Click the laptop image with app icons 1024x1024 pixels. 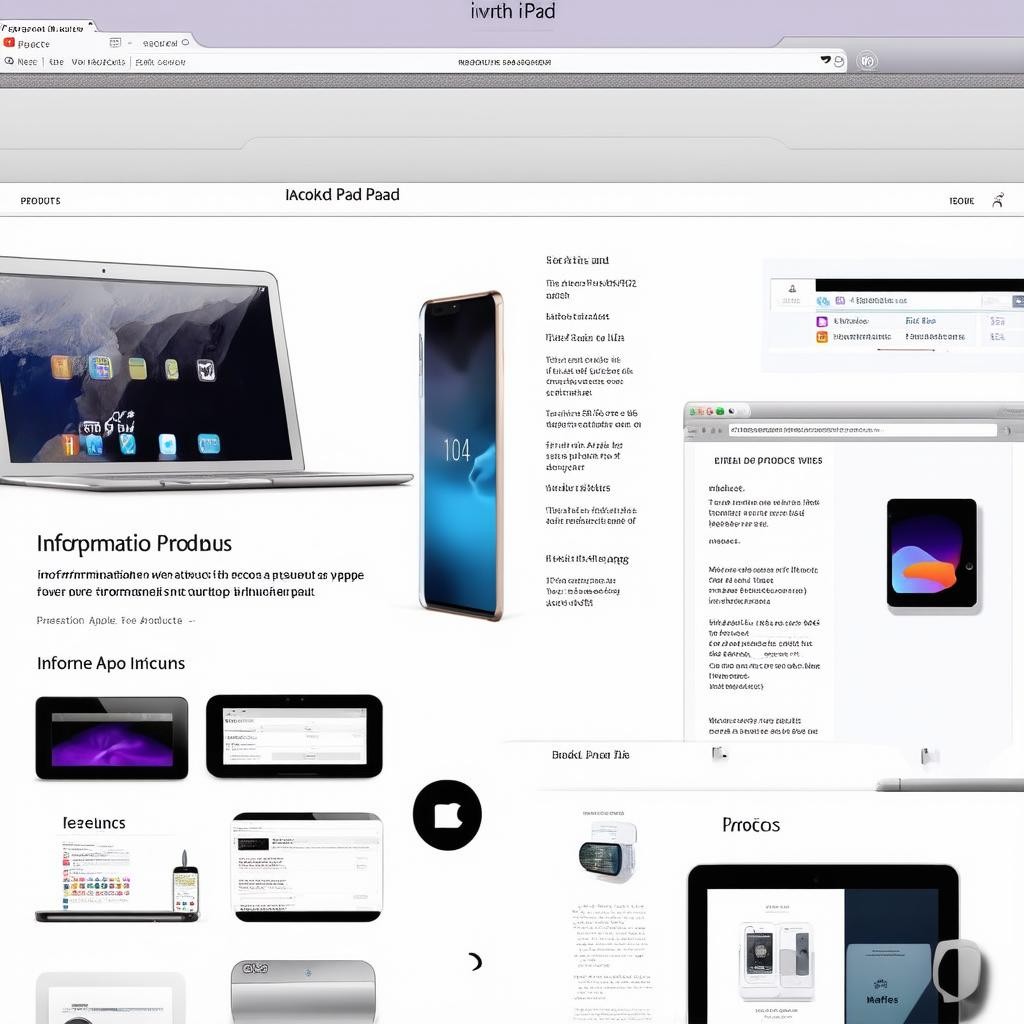tap(150, 375)
